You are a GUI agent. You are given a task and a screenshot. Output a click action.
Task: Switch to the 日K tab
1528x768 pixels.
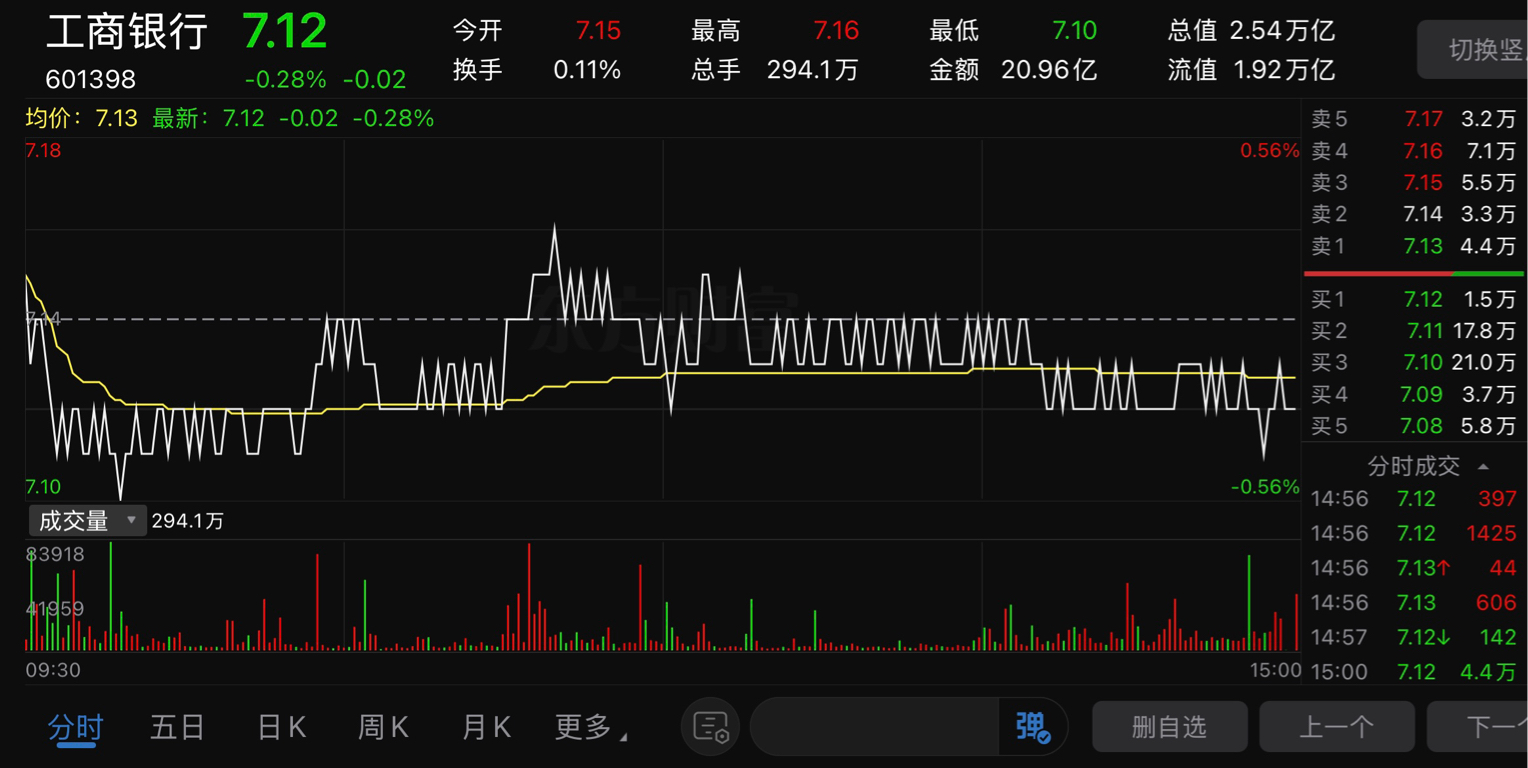pyautogui.click(x=281, y=727)
